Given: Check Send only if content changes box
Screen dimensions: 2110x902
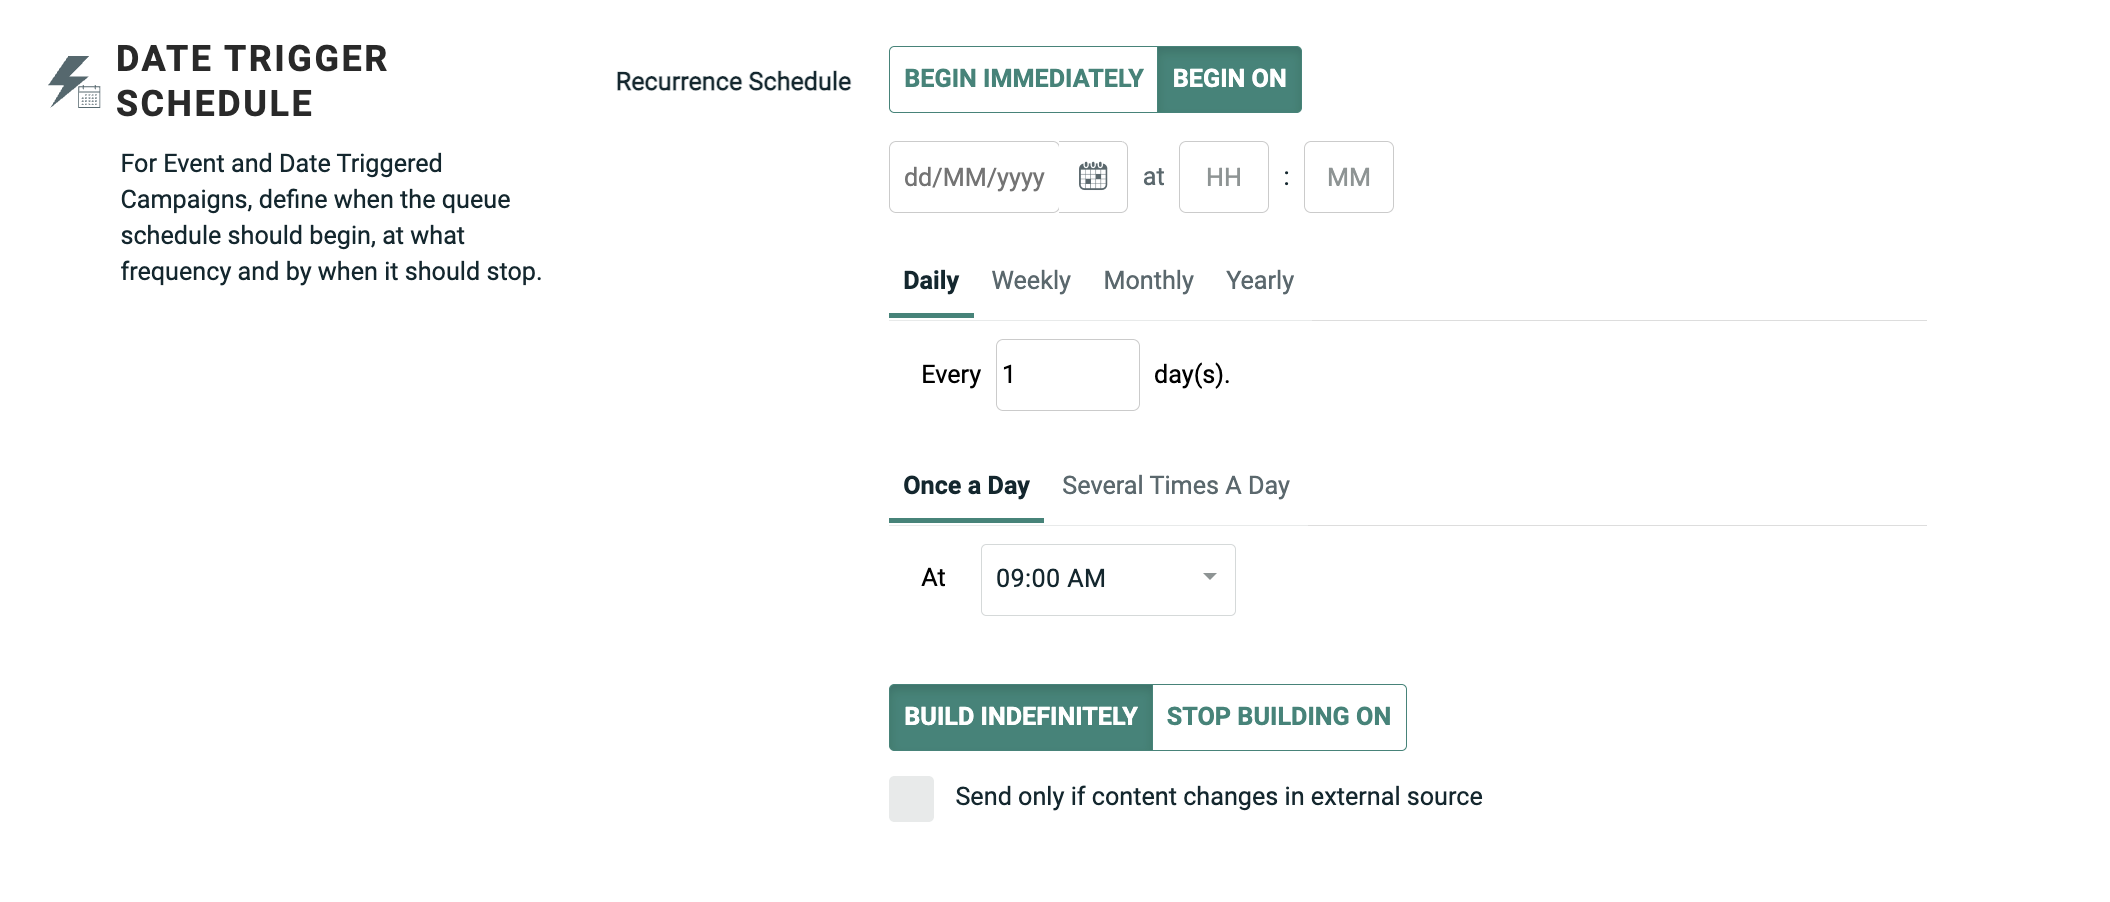Looking at the screenshot, I should pos(911,799).
